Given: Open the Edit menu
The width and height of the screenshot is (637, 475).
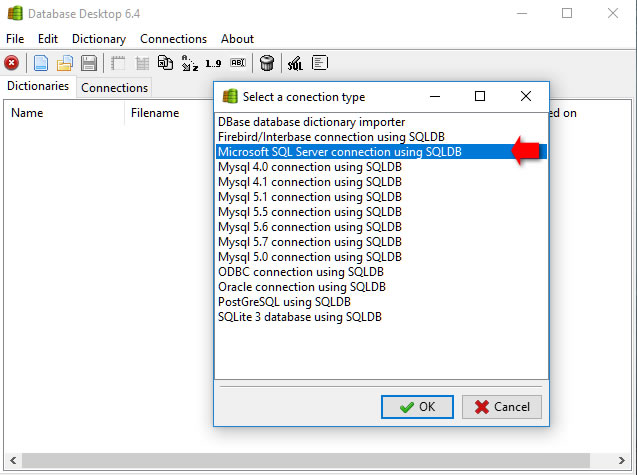Looking at the screenshot, I should (48, 39).
